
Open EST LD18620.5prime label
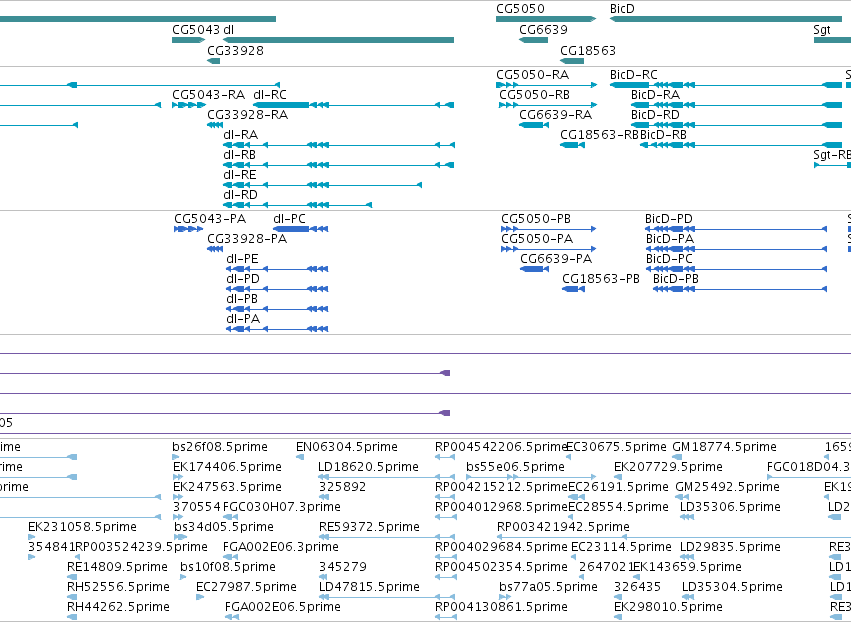(369, 467)
